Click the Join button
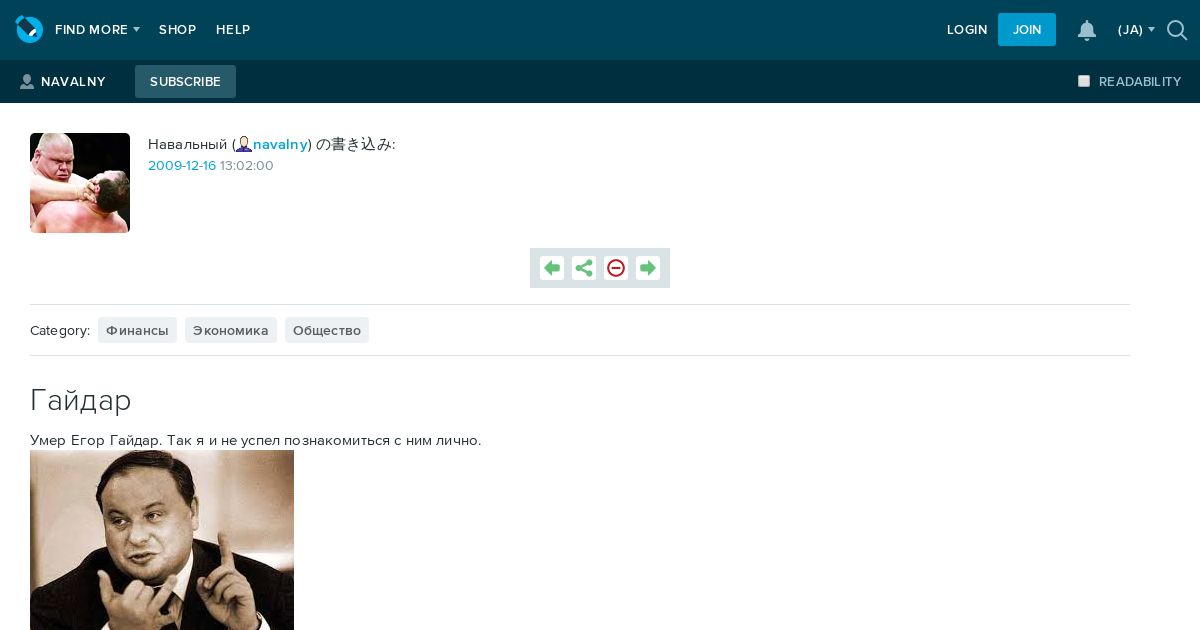 pyautogui.click(x=1027, y=30)
